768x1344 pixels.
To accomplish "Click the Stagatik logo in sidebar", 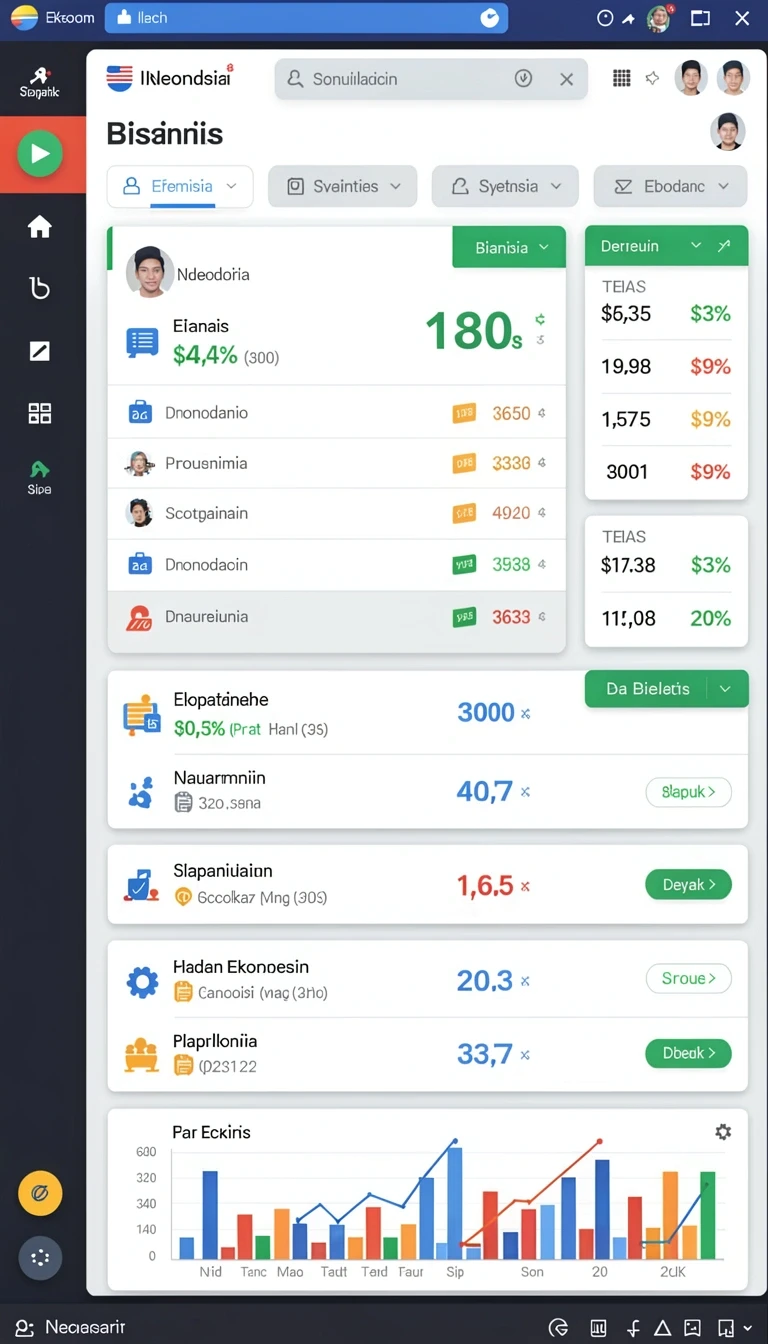I will click(x=40, y=82).
